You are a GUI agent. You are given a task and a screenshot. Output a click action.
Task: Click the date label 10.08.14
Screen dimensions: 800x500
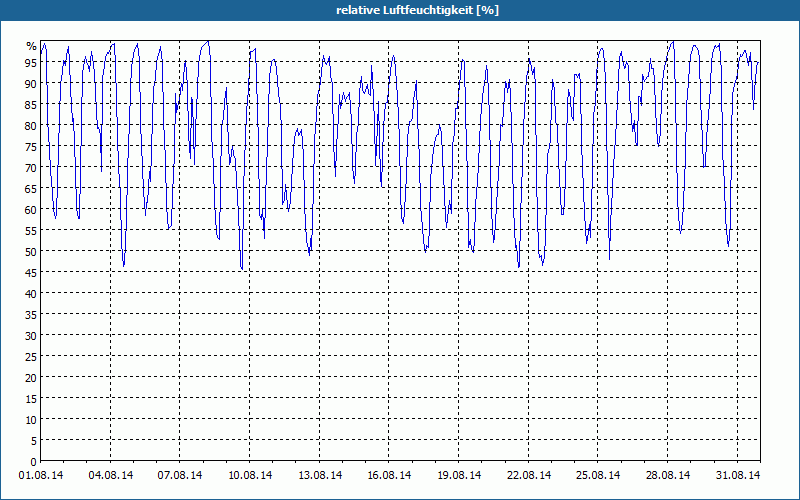(250, 475)
